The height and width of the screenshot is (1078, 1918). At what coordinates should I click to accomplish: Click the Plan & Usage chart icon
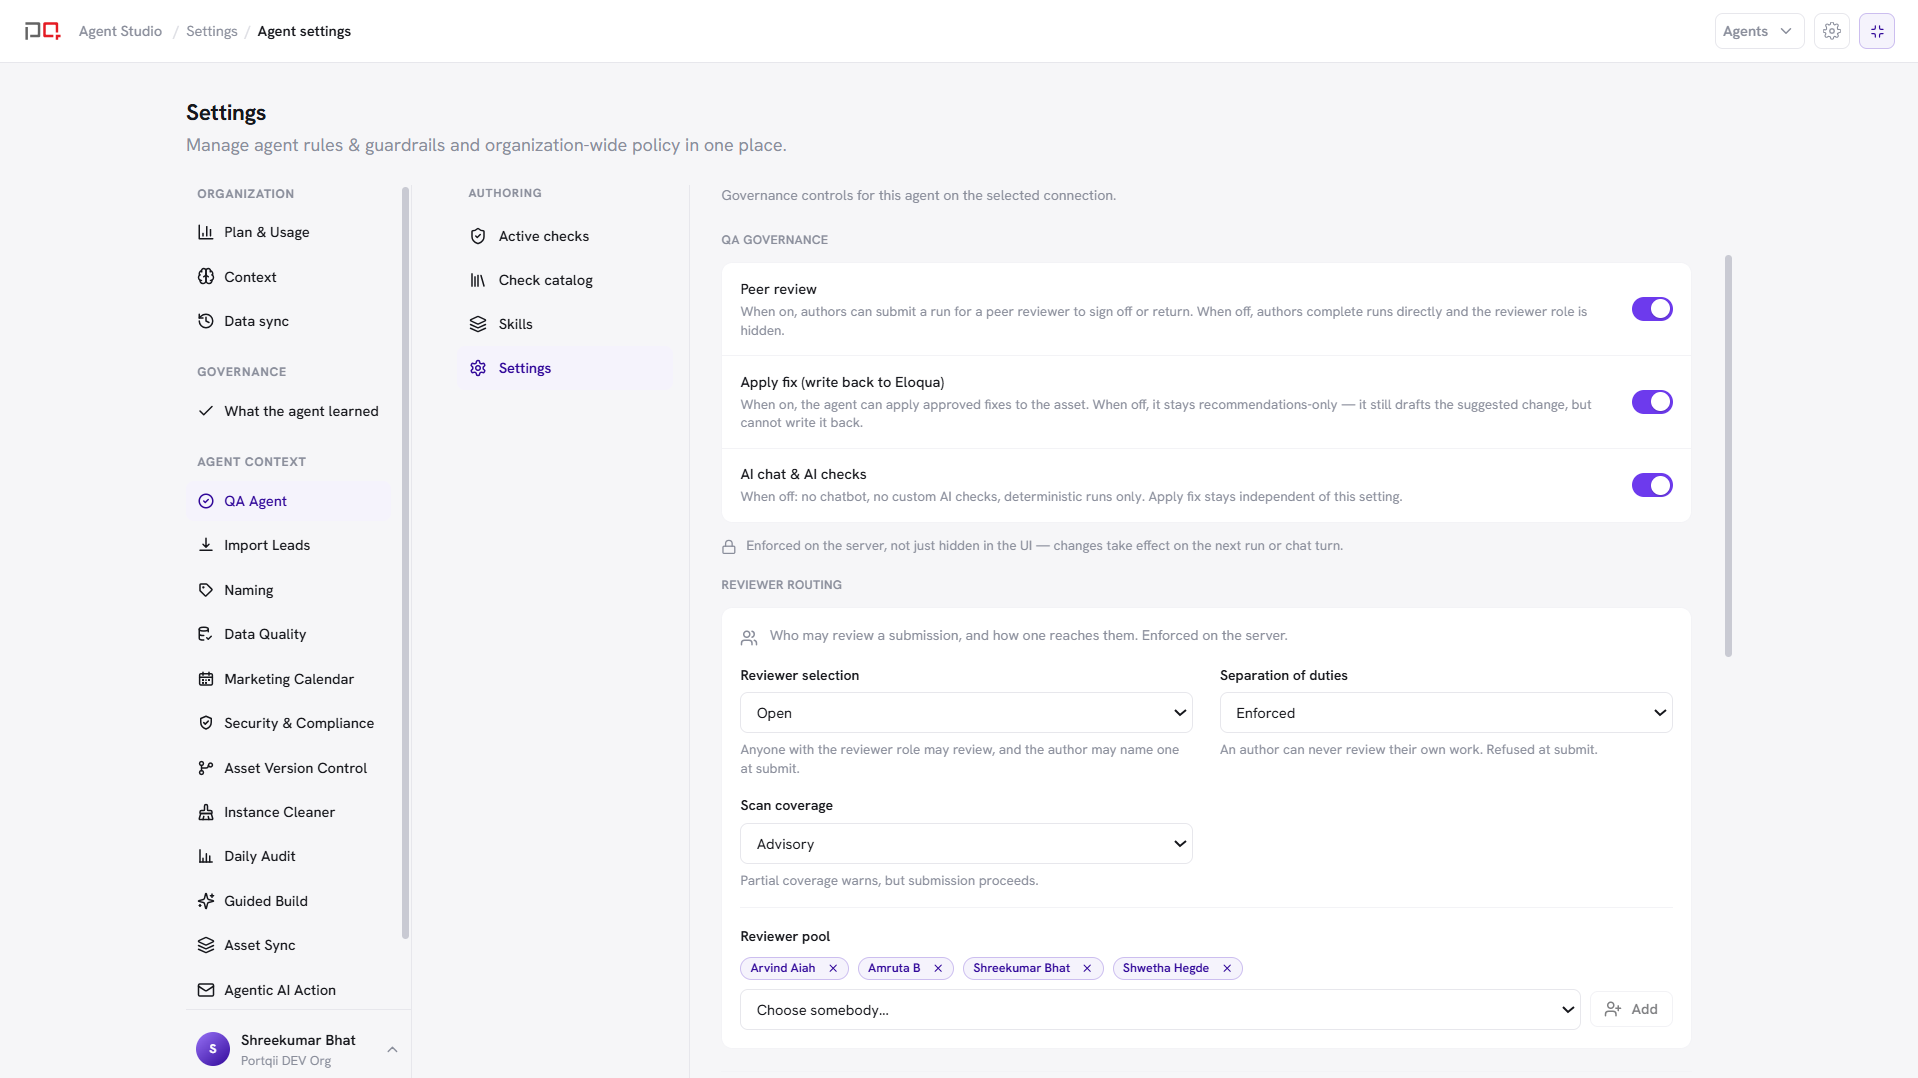click(206, 232)
